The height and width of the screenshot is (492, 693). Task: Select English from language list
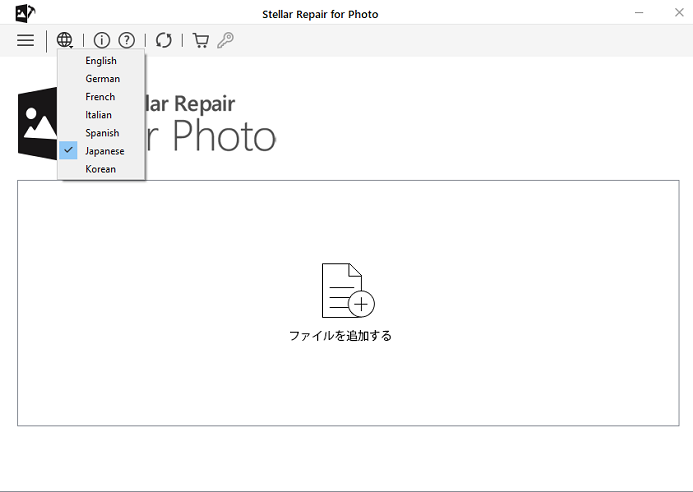(x=101, y=61)
